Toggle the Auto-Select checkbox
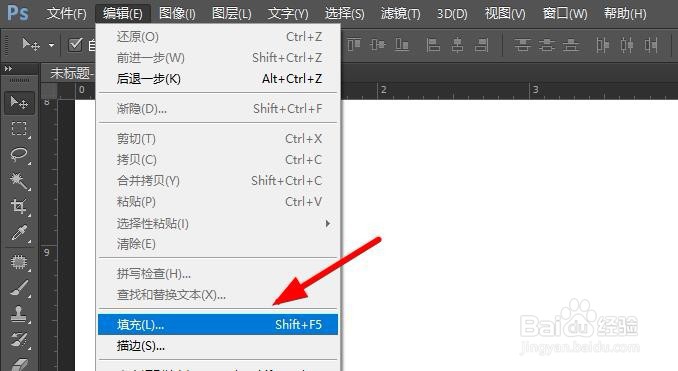 click(75, 44)
